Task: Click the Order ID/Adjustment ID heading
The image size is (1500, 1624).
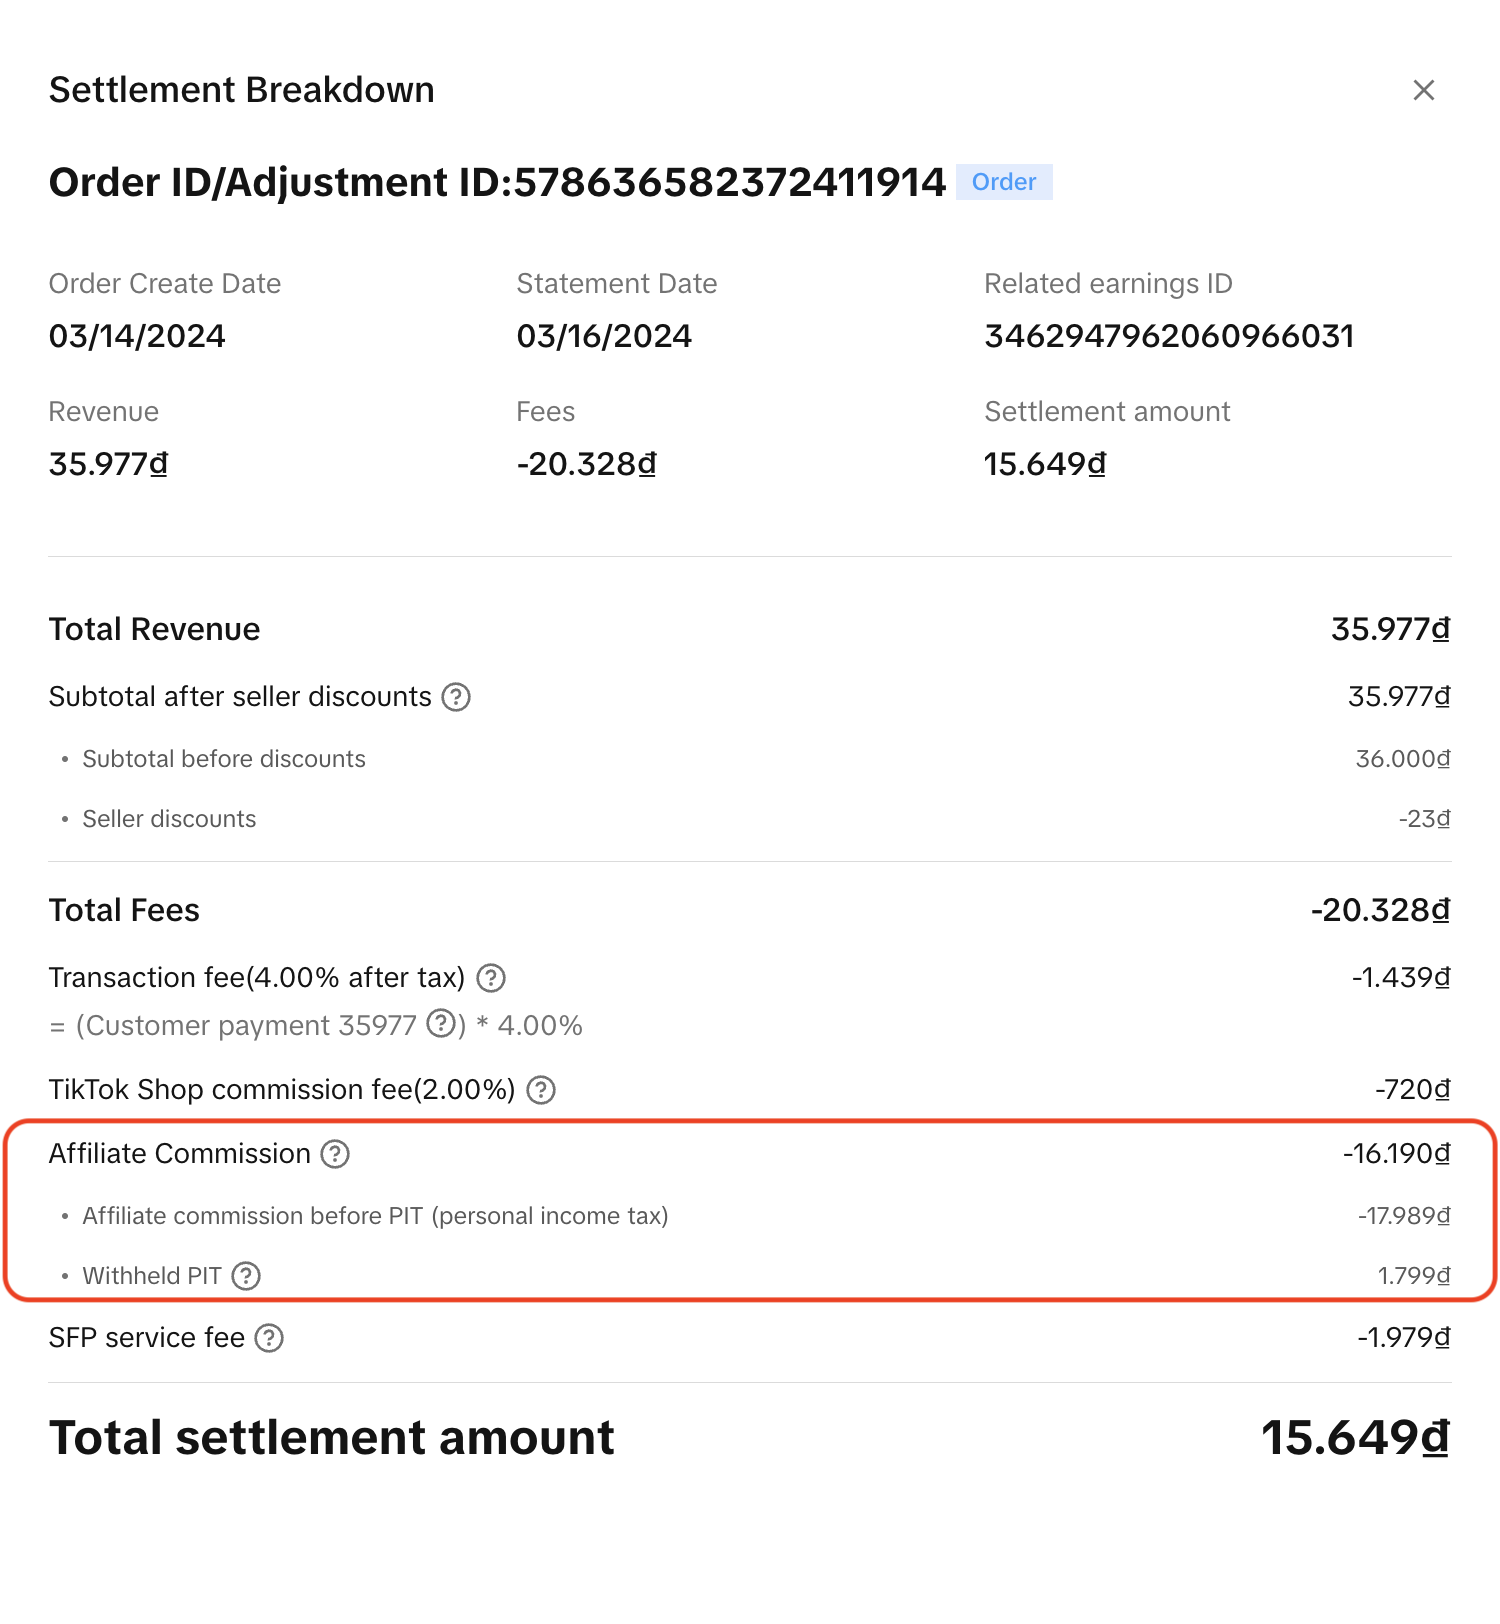Action: point(497,183)
